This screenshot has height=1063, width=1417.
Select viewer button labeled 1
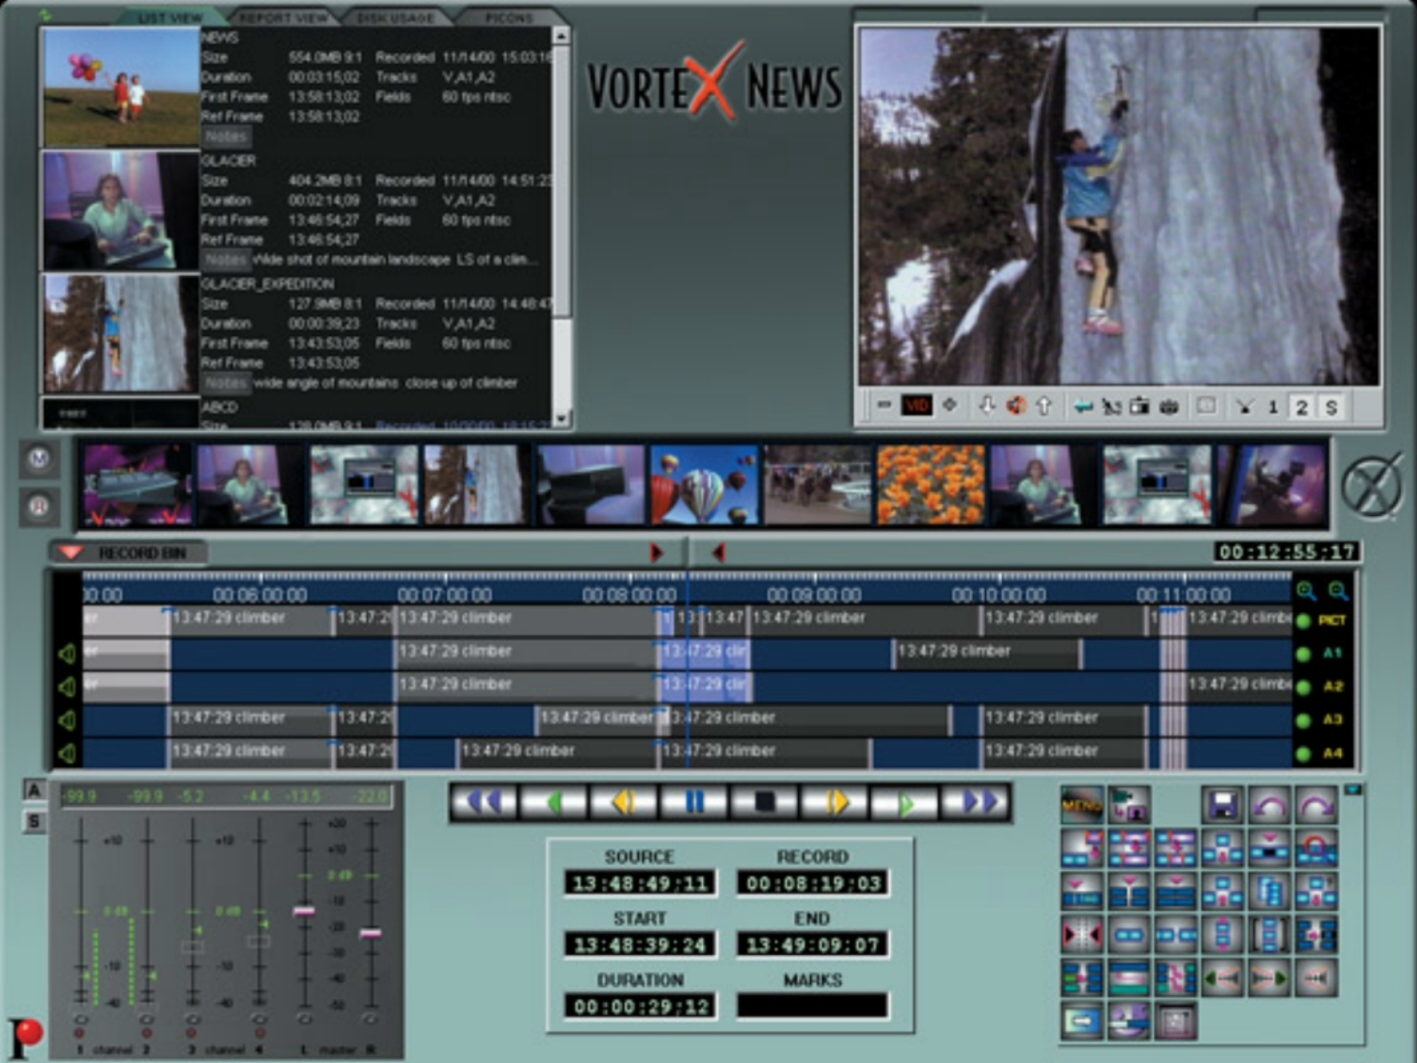pyautogui.click(x=1272, y=407)
